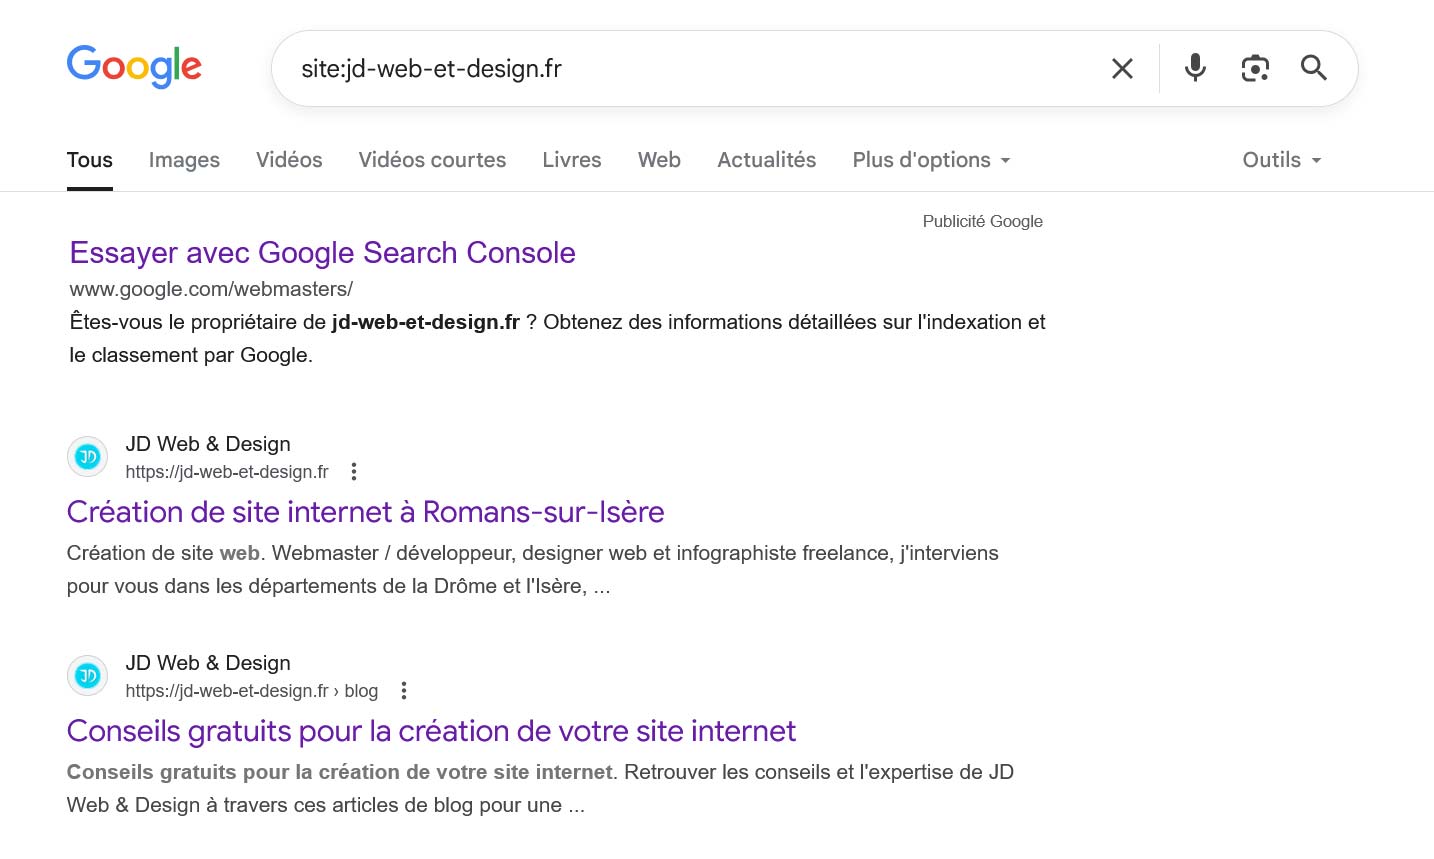Viewport: 1434px width, 859px height.
Task: Open options menu for jd-web-et-design.fr homepage result
Action: pyautogui.click(x=354, y=472)
